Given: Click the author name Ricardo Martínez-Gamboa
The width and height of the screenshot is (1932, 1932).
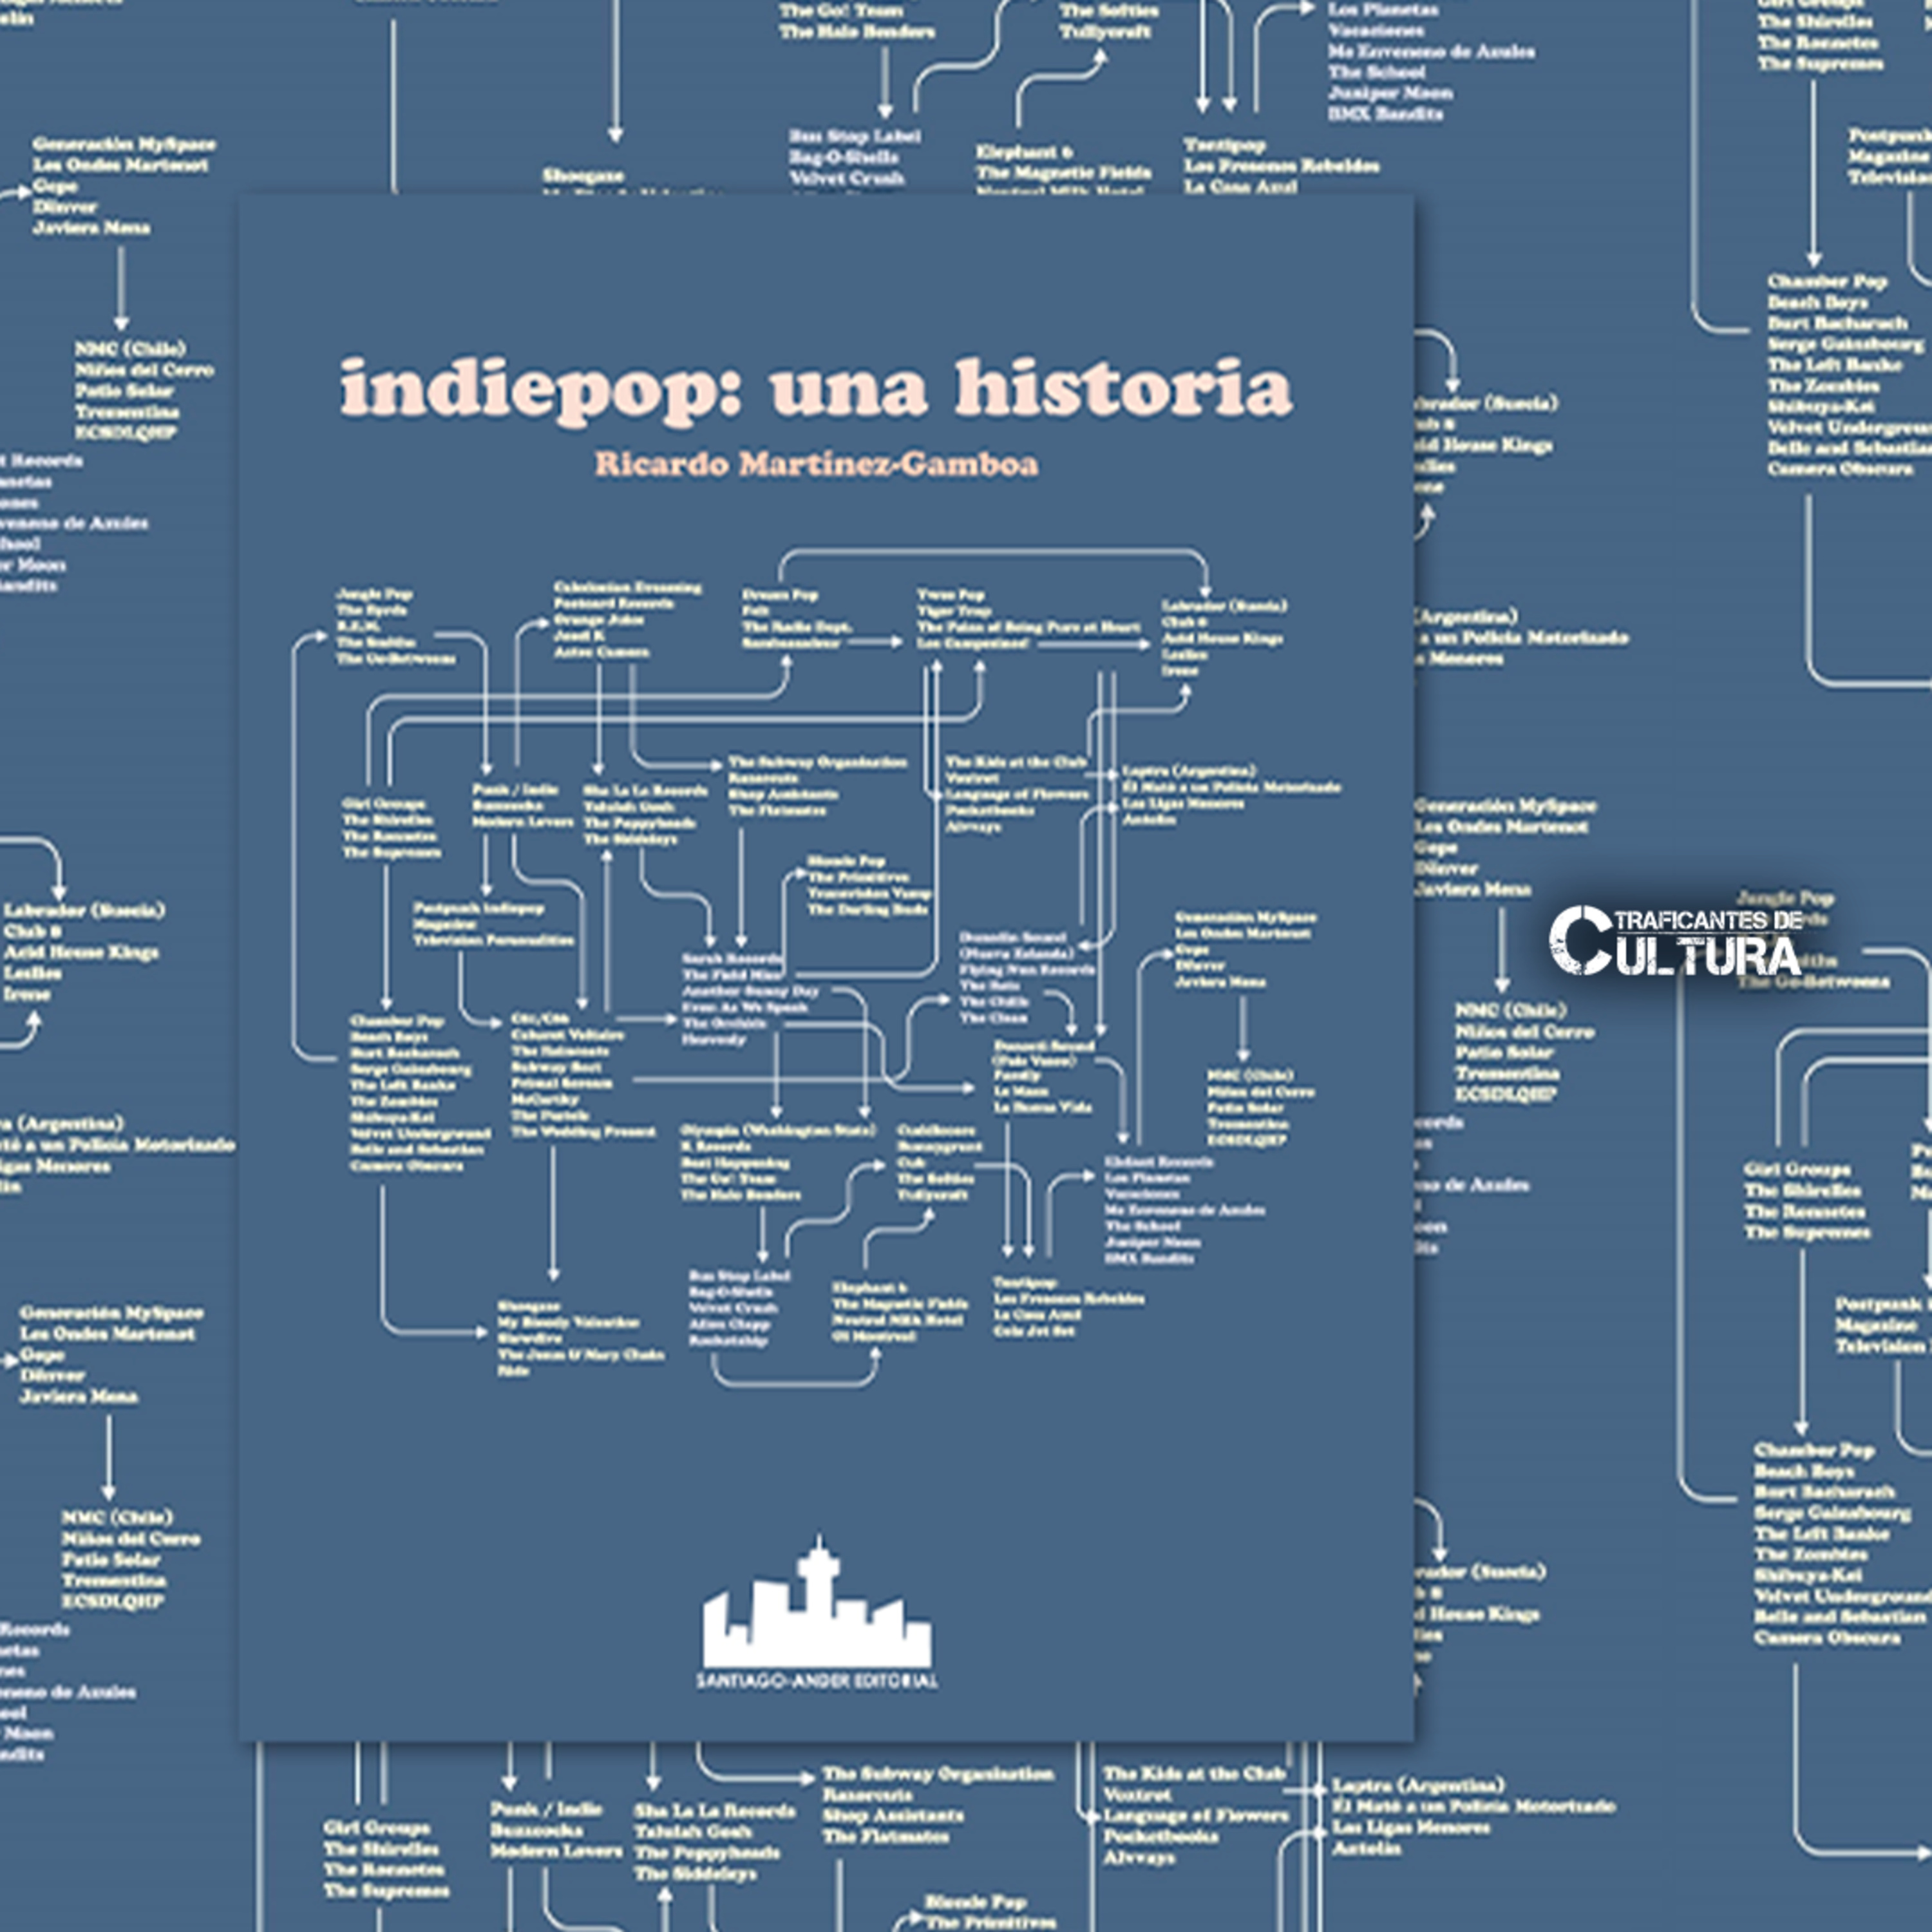Looking at the screenshot, I should pyautogui.click(x=816, y=464).
